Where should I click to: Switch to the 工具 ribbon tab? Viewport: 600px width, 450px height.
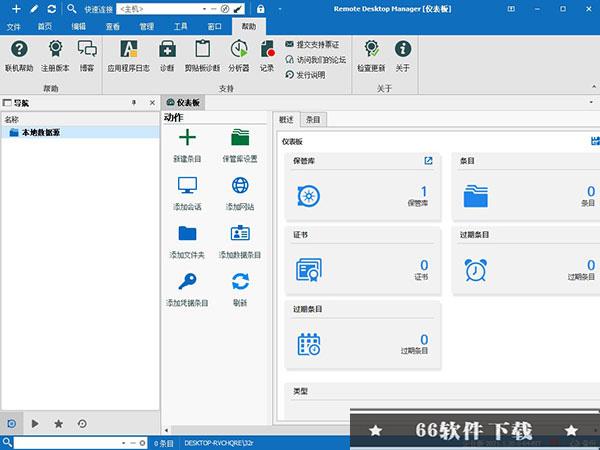point(181,26)
